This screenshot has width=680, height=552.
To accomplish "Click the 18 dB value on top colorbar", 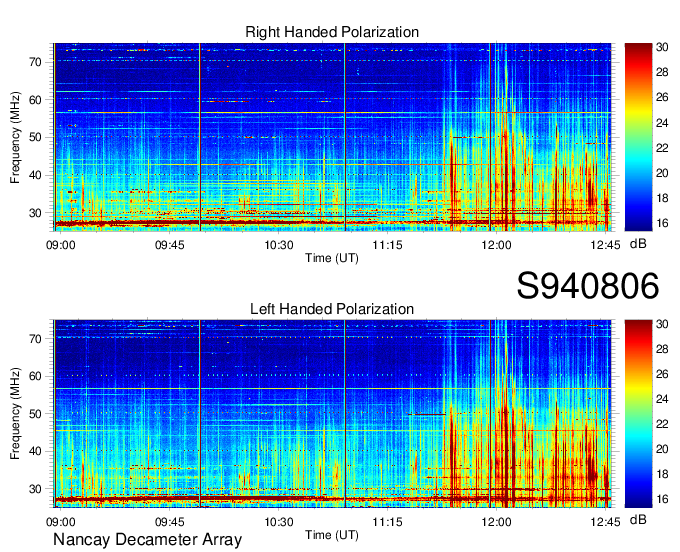I will pyautogui.click(x=662, y=199).
